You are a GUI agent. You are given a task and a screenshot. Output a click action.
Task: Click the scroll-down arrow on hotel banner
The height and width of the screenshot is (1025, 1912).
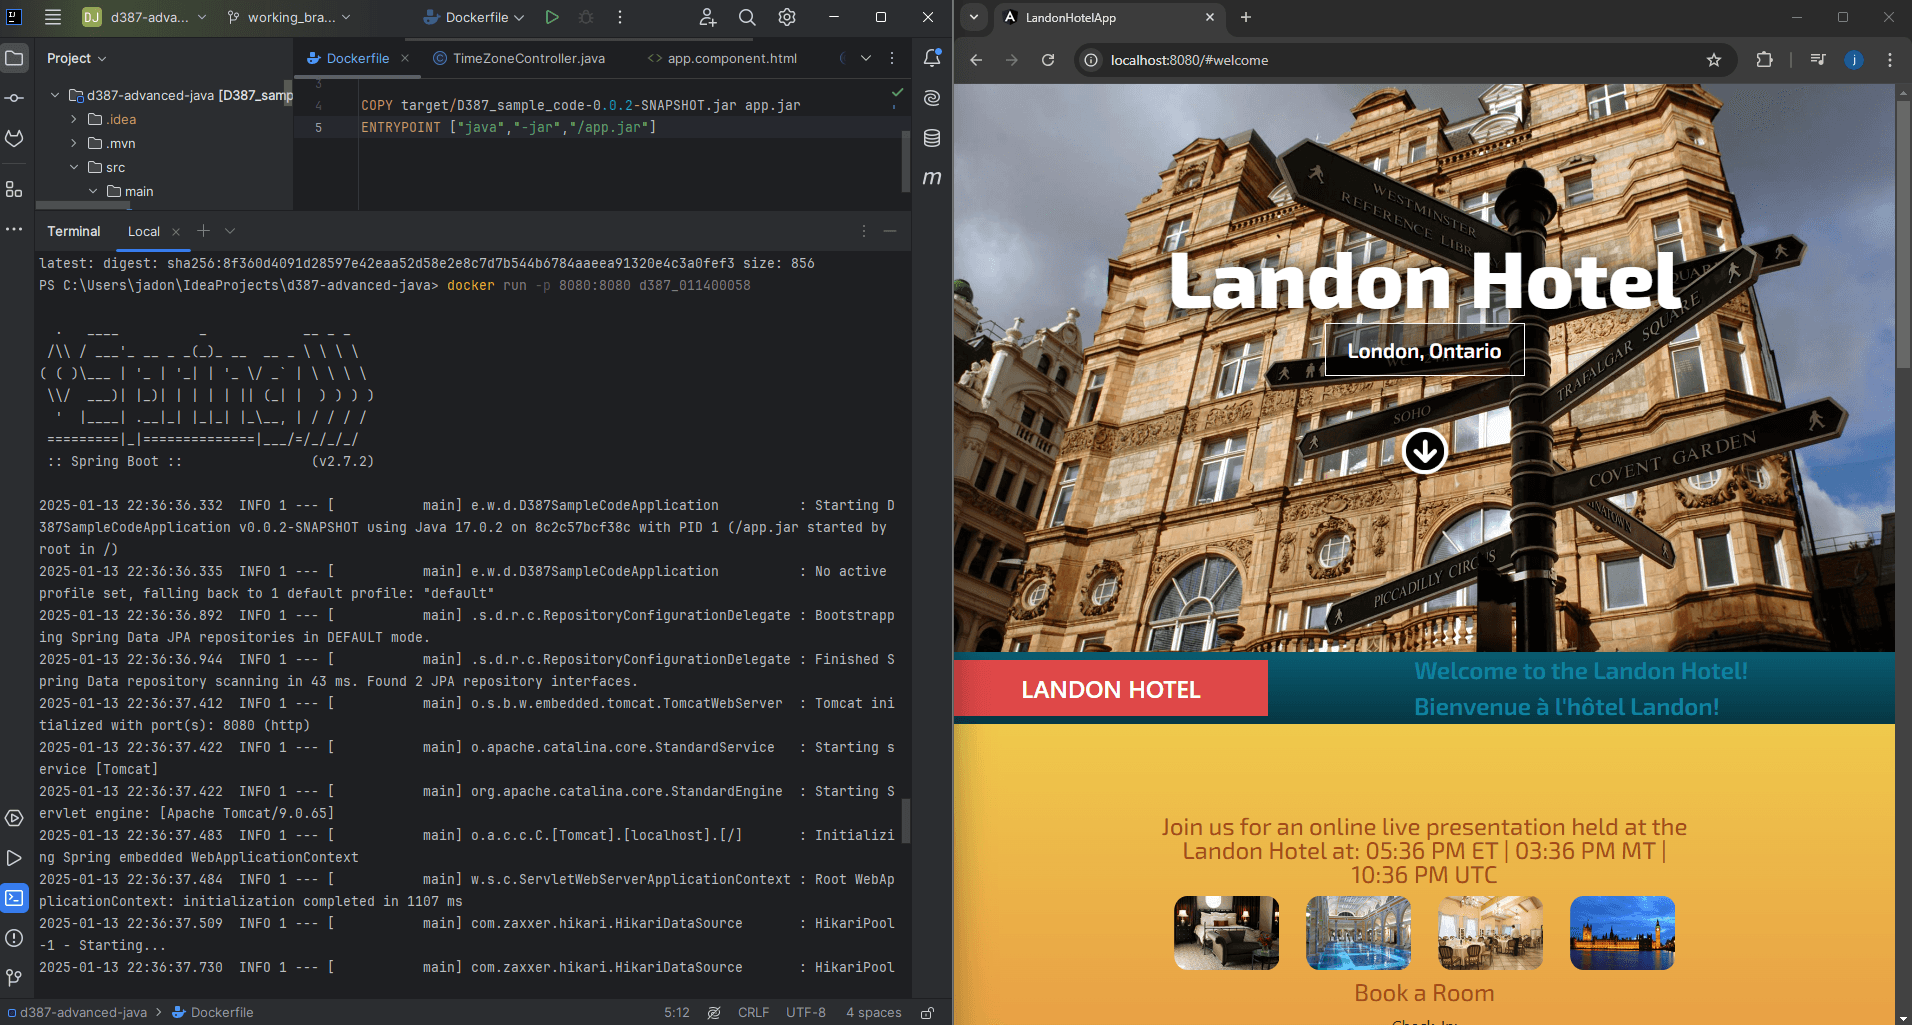tap(1425, 451)
